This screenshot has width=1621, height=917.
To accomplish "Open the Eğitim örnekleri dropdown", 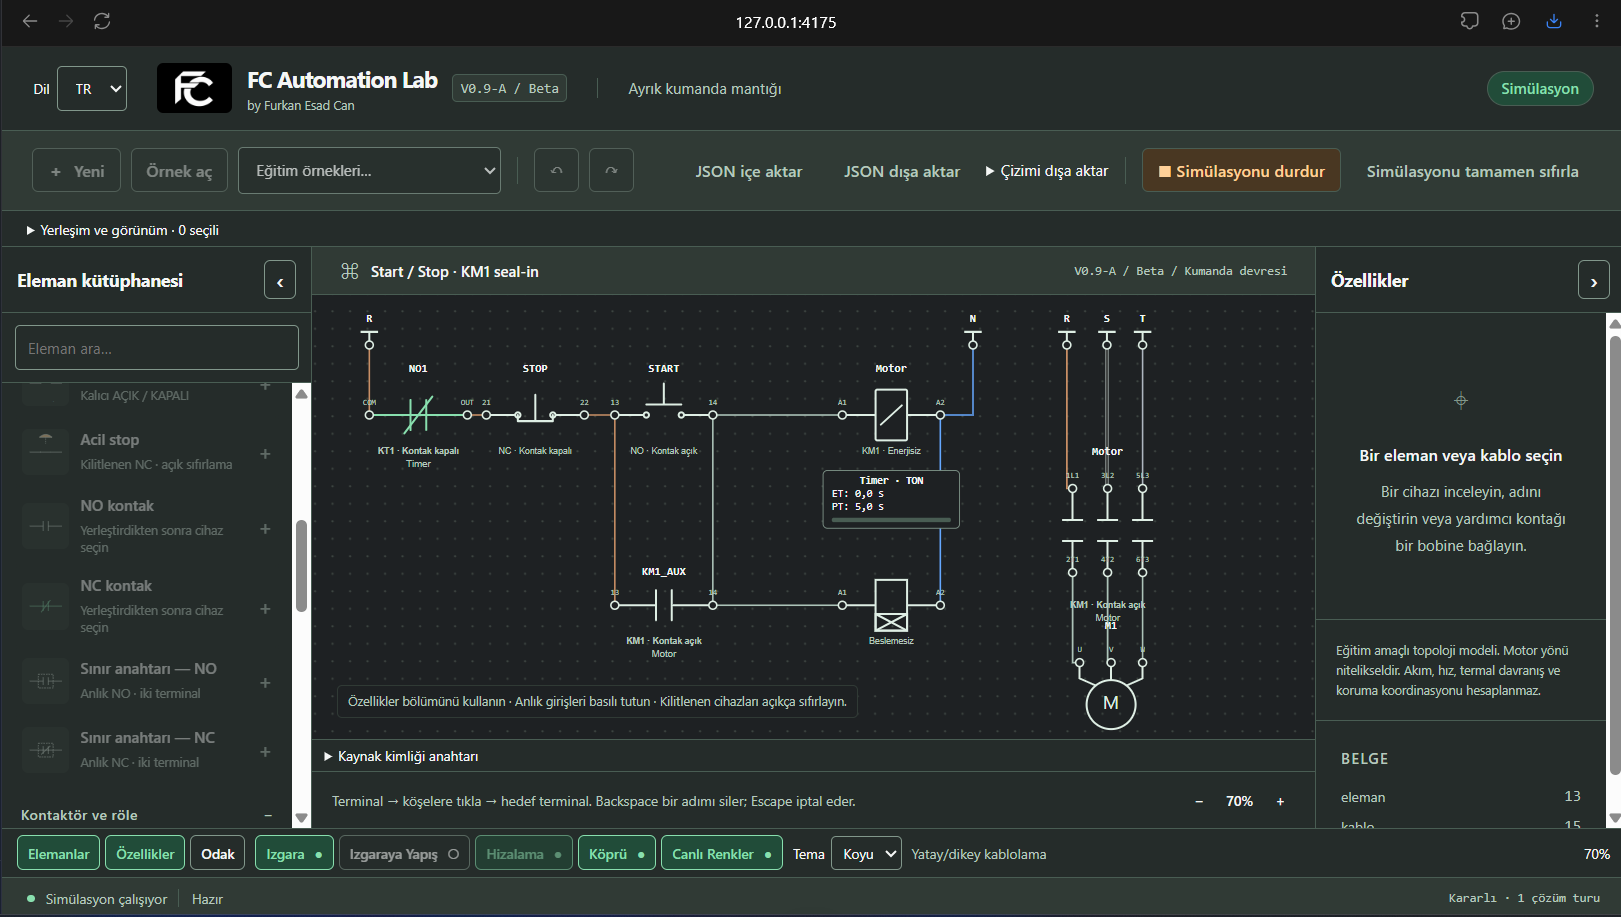I will tap(369, 170).
